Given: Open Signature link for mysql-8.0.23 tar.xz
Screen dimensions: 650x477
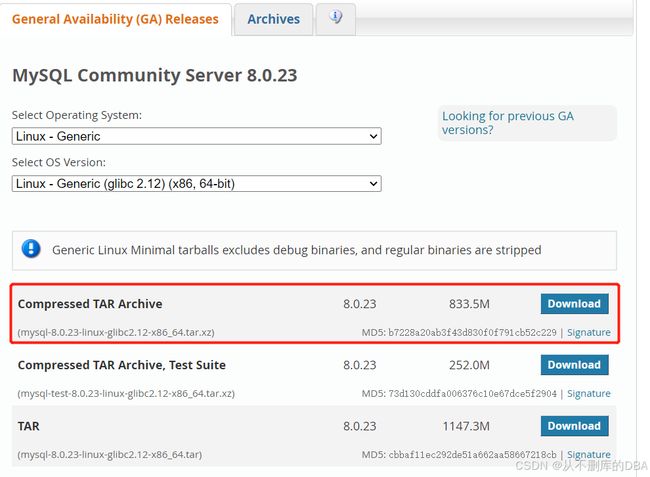Looking at the screenshot, I should pos(589,332).
